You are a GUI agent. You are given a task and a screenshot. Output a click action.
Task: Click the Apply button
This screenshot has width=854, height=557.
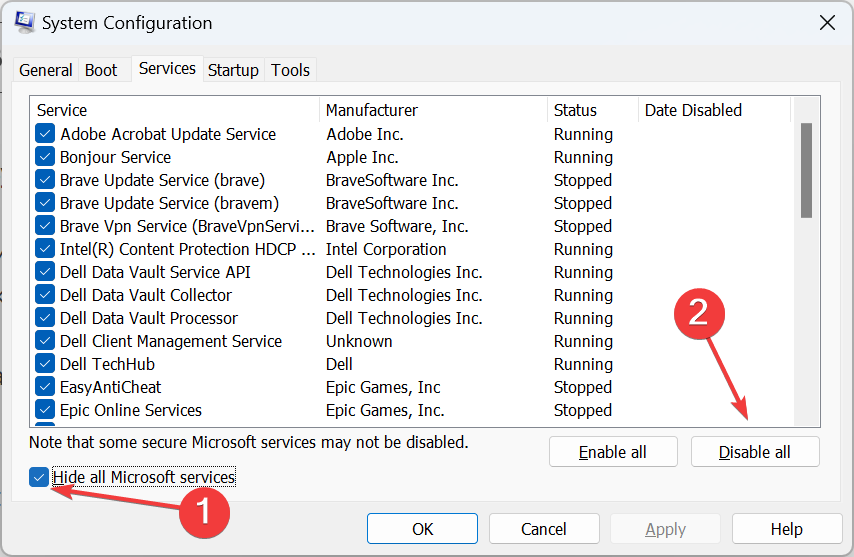click(666, 529)
